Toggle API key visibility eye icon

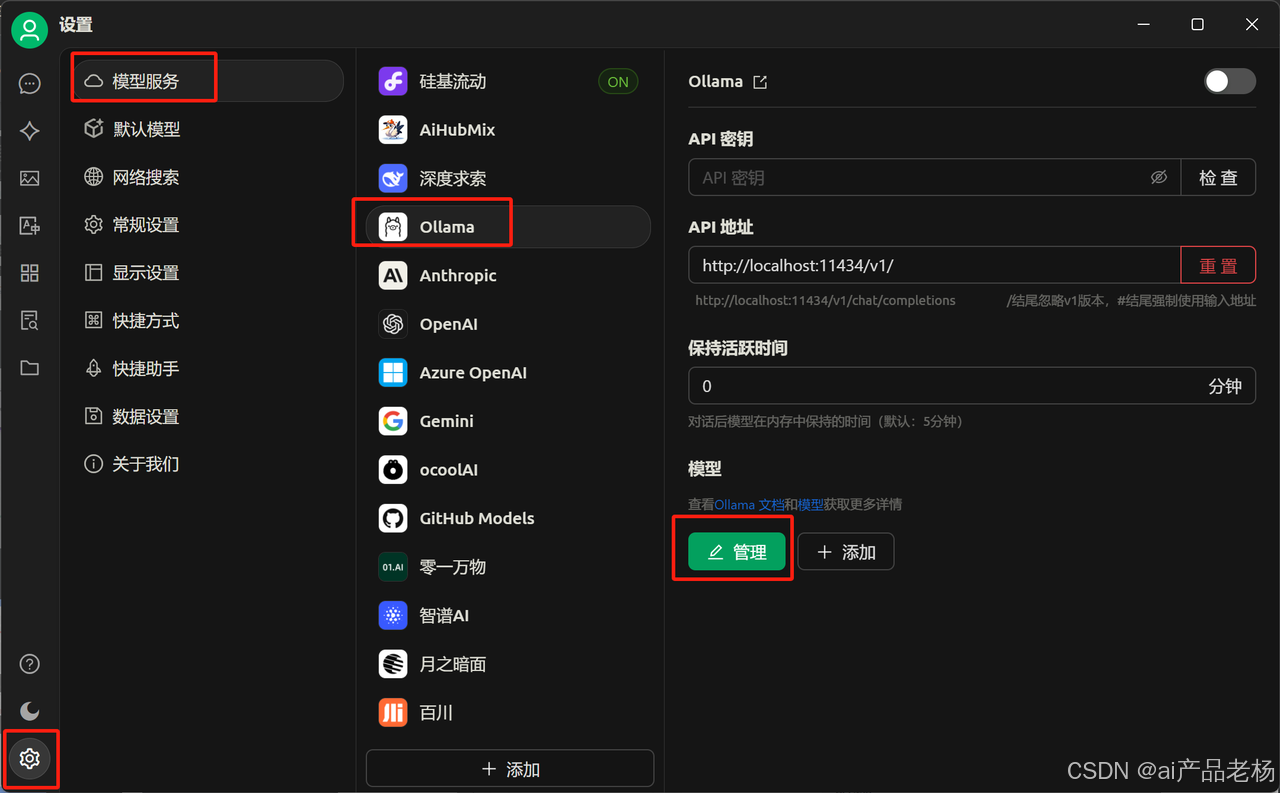point(1159,177)
